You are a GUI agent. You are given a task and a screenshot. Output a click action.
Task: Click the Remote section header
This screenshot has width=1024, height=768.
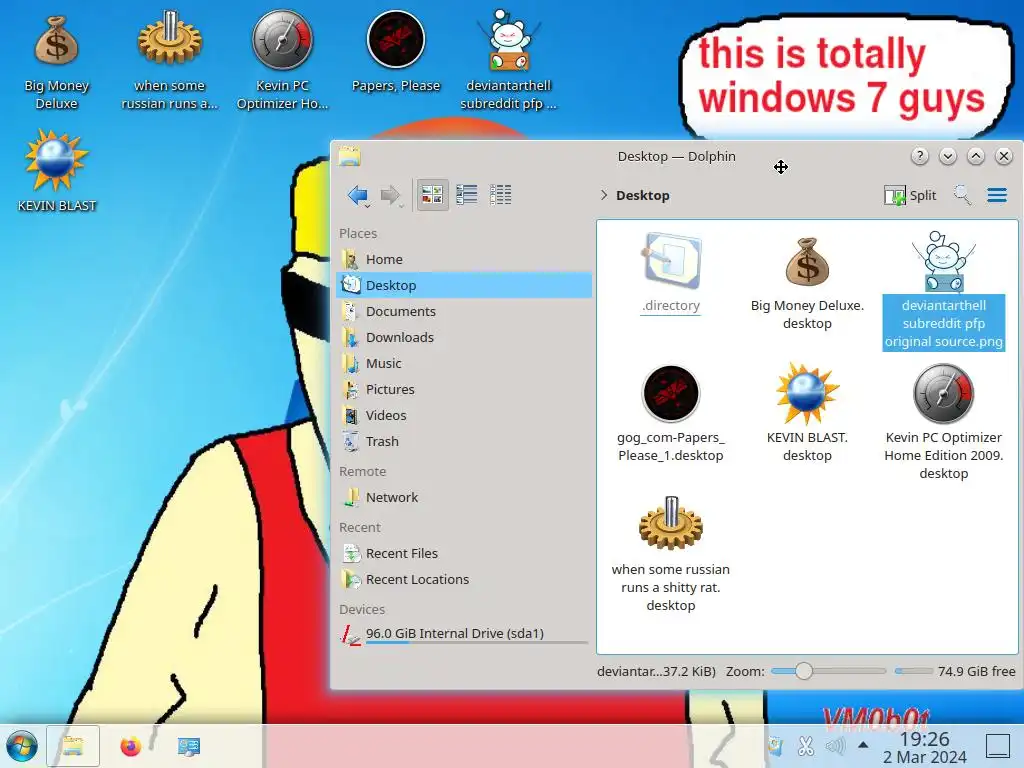(362, 472)
